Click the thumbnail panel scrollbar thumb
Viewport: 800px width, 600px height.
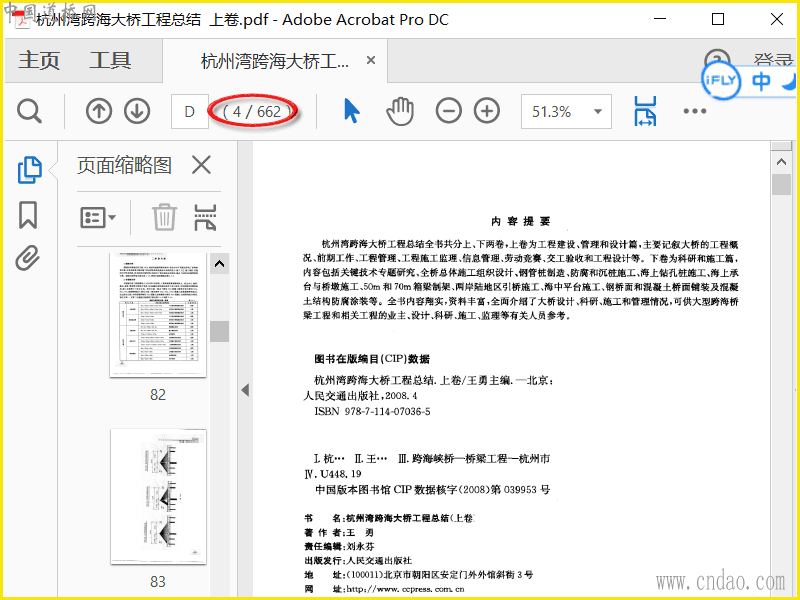tap(219, 332)
